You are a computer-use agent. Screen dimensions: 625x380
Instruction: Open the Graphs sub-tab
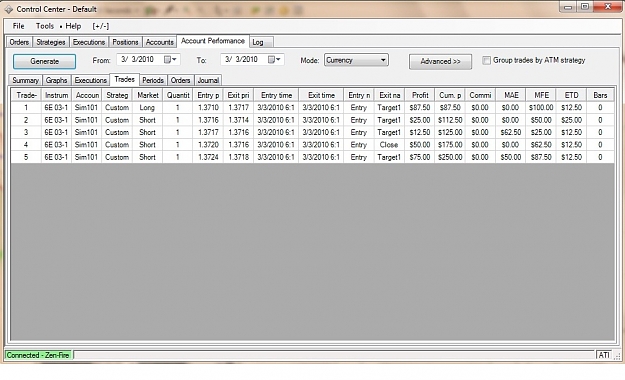(x=56, y=80)
